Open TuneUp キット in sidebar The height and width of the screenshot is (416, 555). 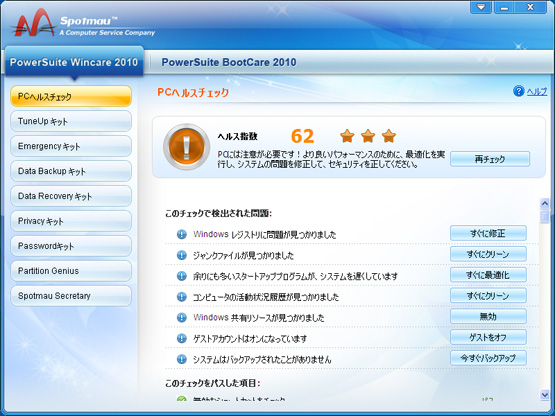[71, 121]
